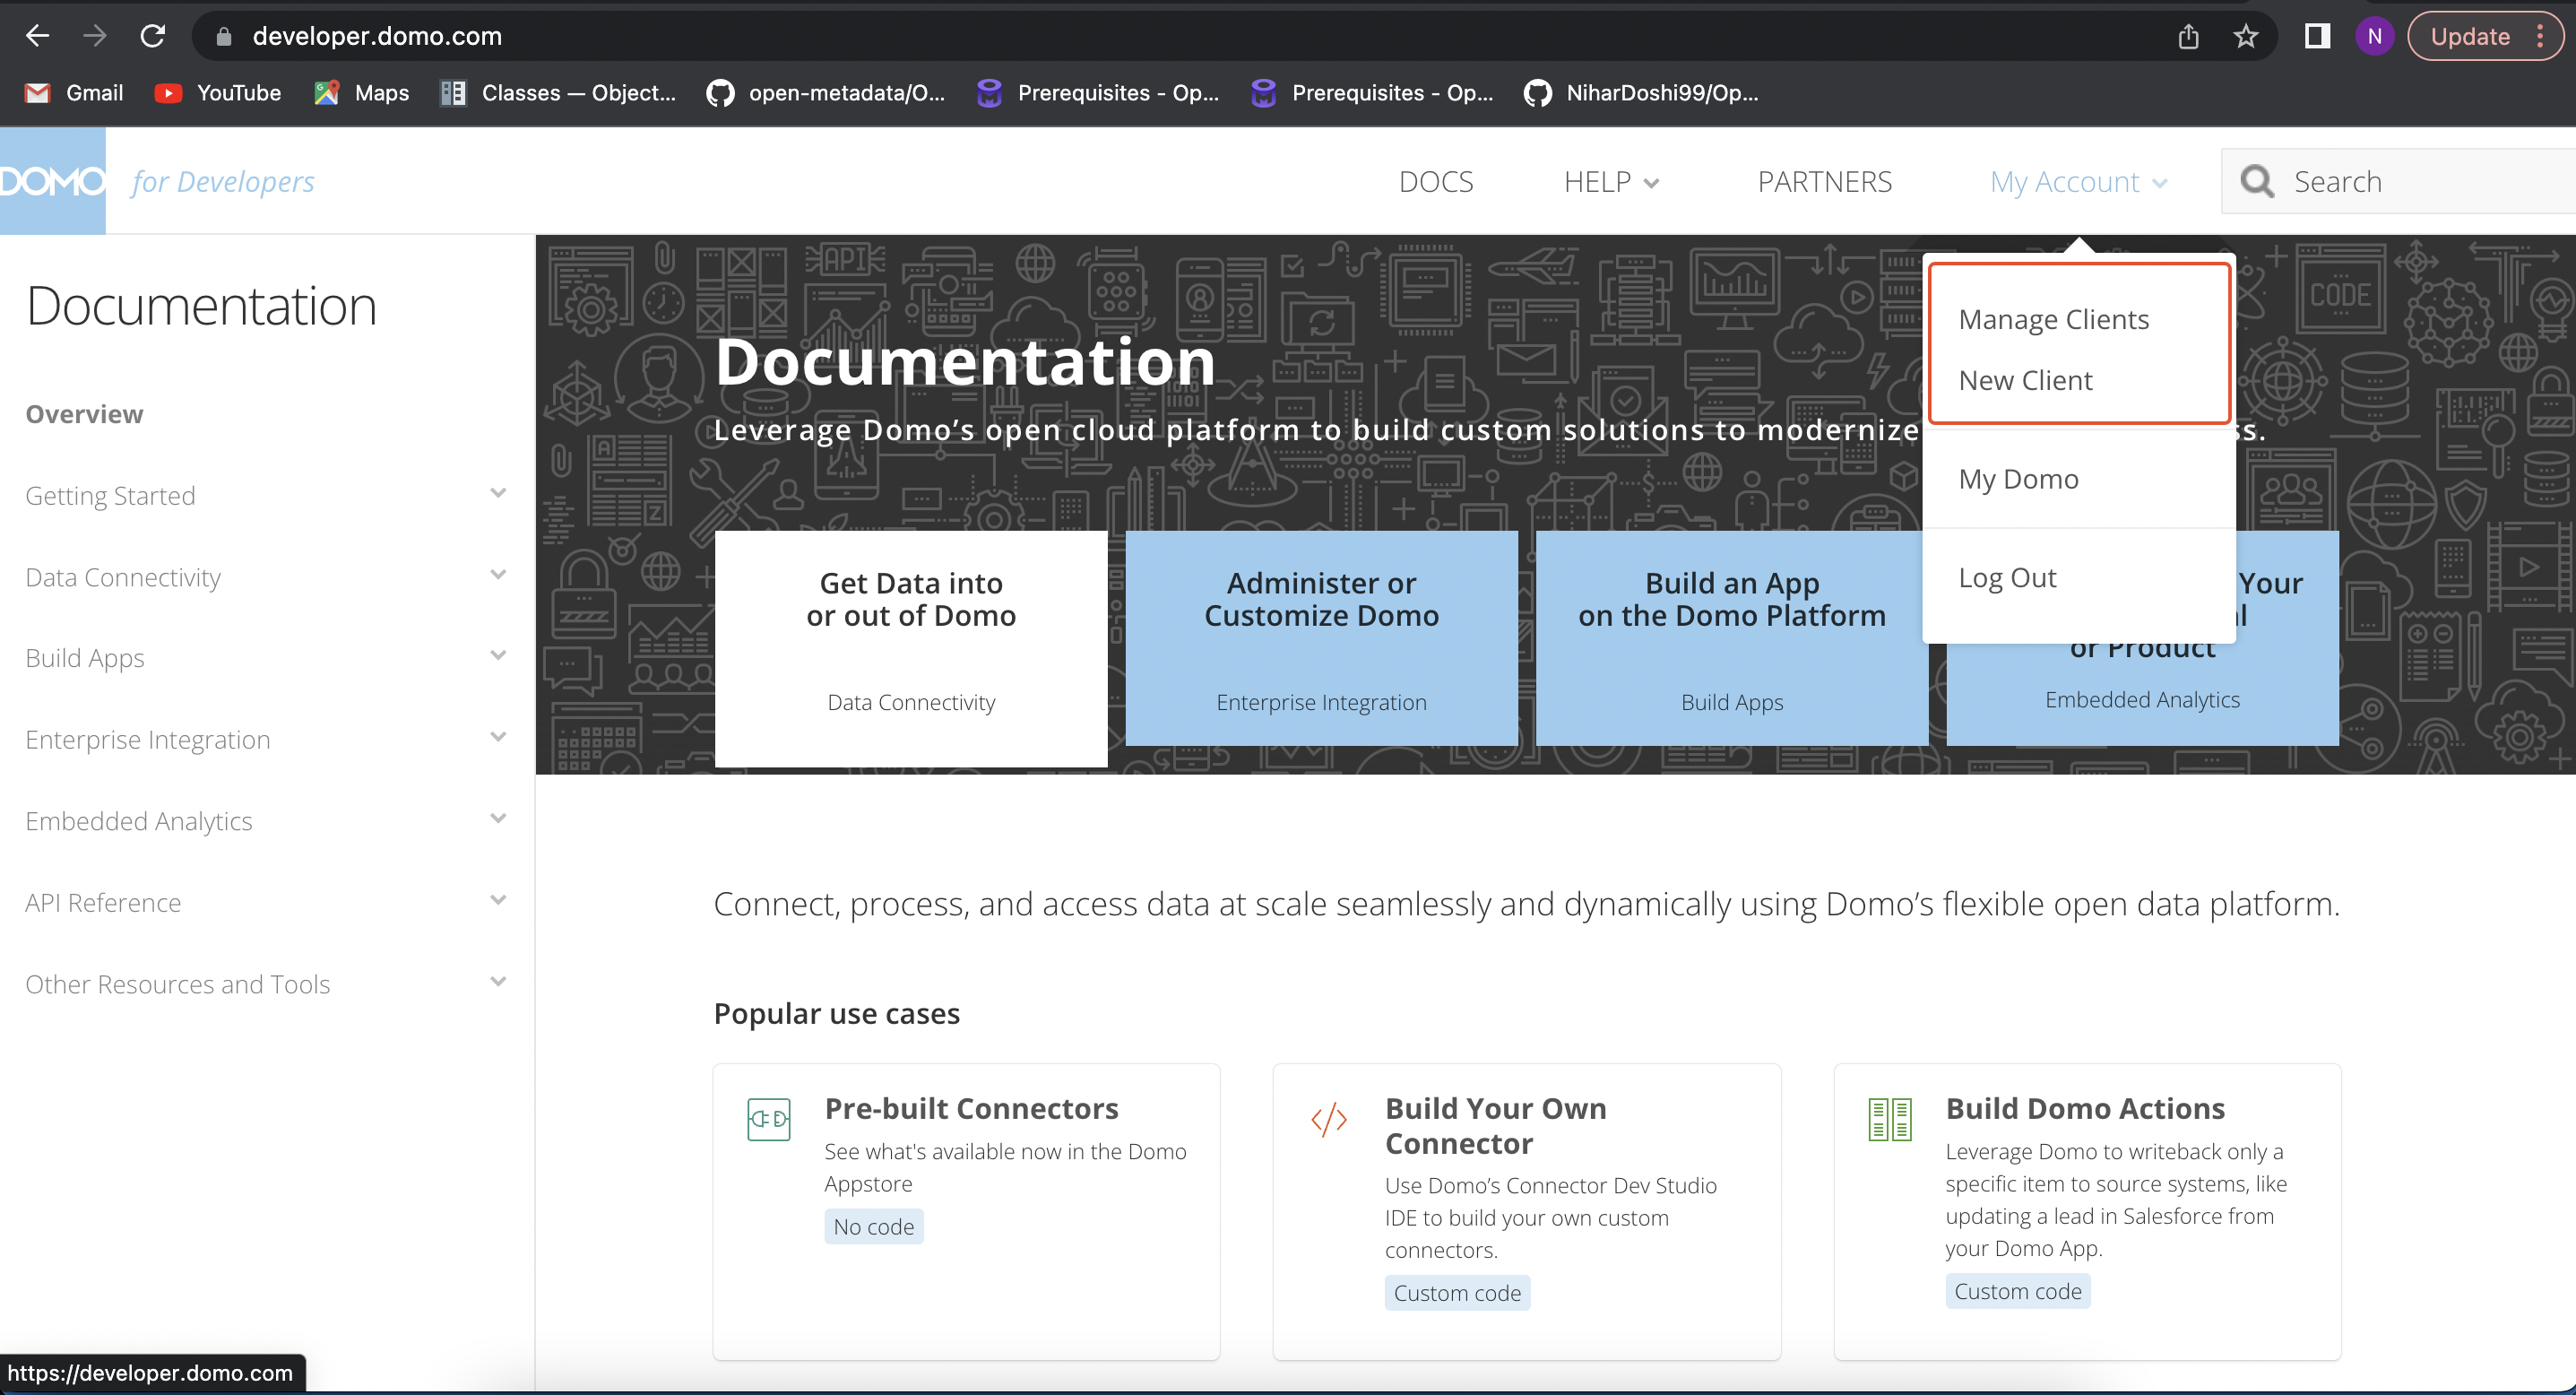The height and width of the screenshot is (1395, 2576).
Task: Click the browser reload icon
Action: [152, 36]
